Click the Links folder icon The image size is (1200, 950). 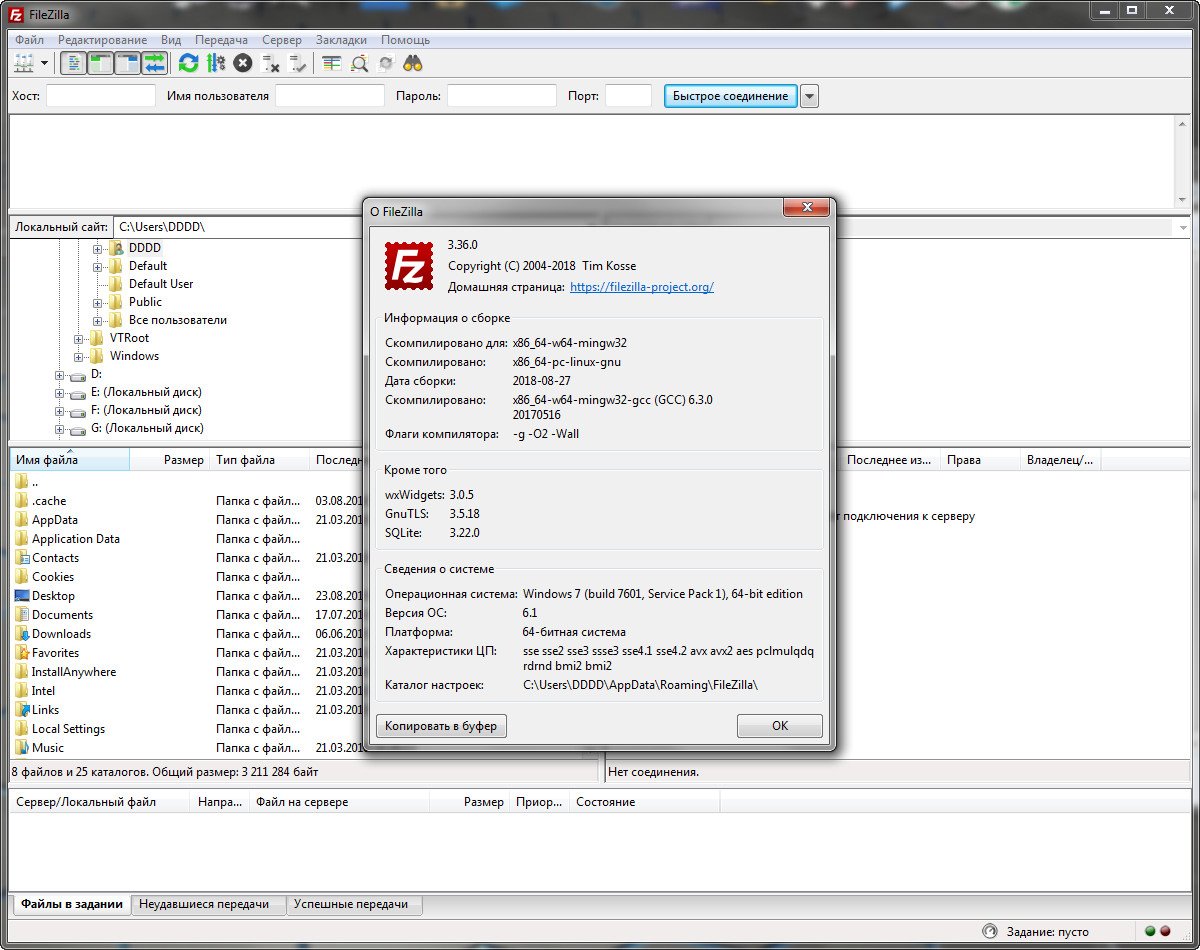point(23,710)
